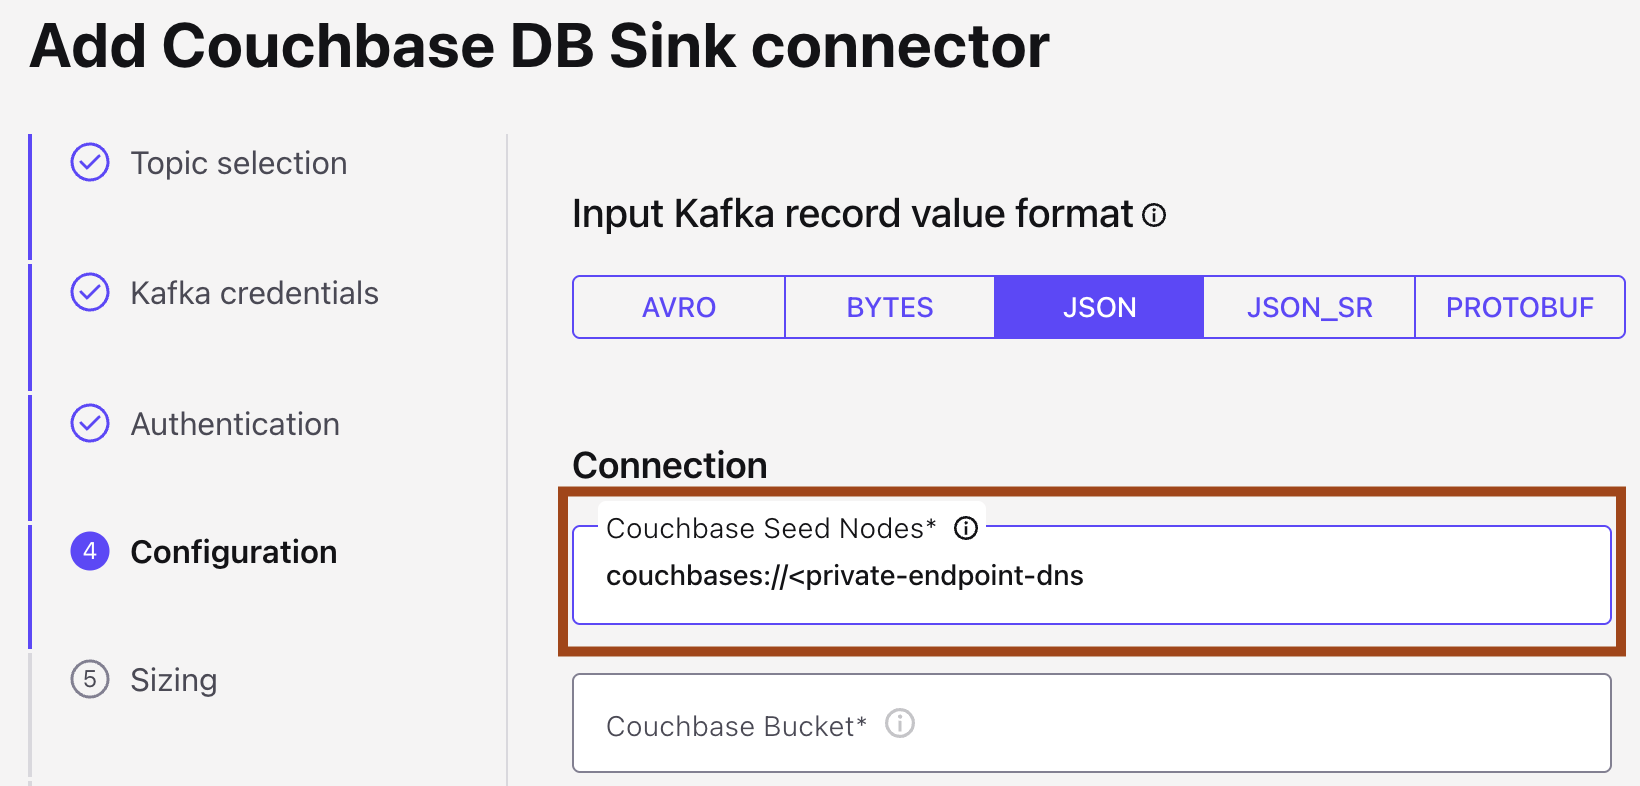Image resolution: width=1640 pixels, height=786 pixels.
Task: Select JSON record value format
Action: (1099, 307)
